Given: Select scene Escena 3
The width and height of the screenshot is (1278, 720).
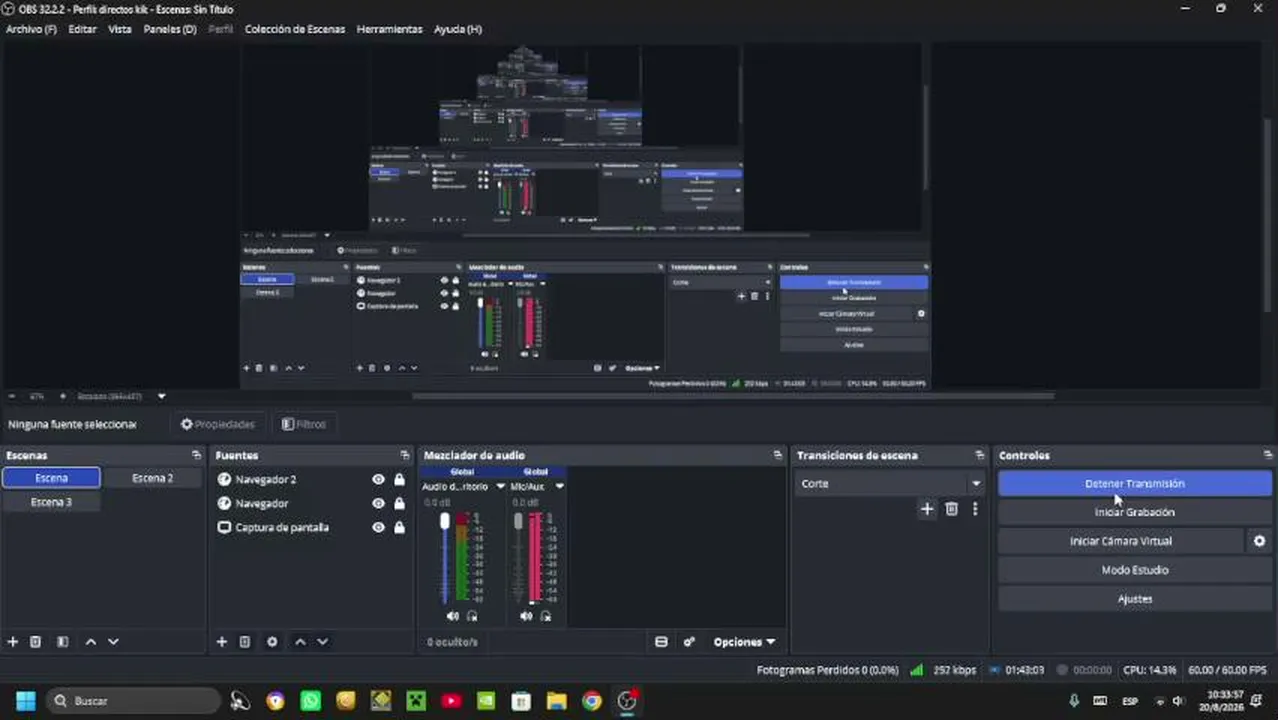Looking at the screenshot, I should 51,502.
